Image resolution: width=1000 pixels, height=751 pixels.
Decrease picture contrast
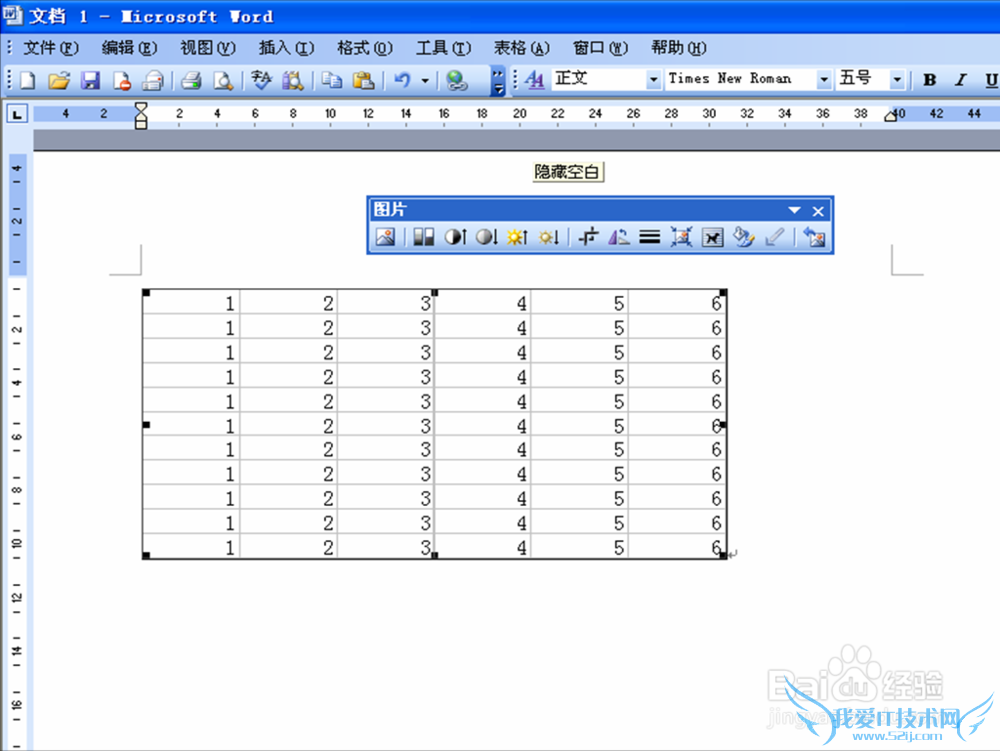click(487, 237)
